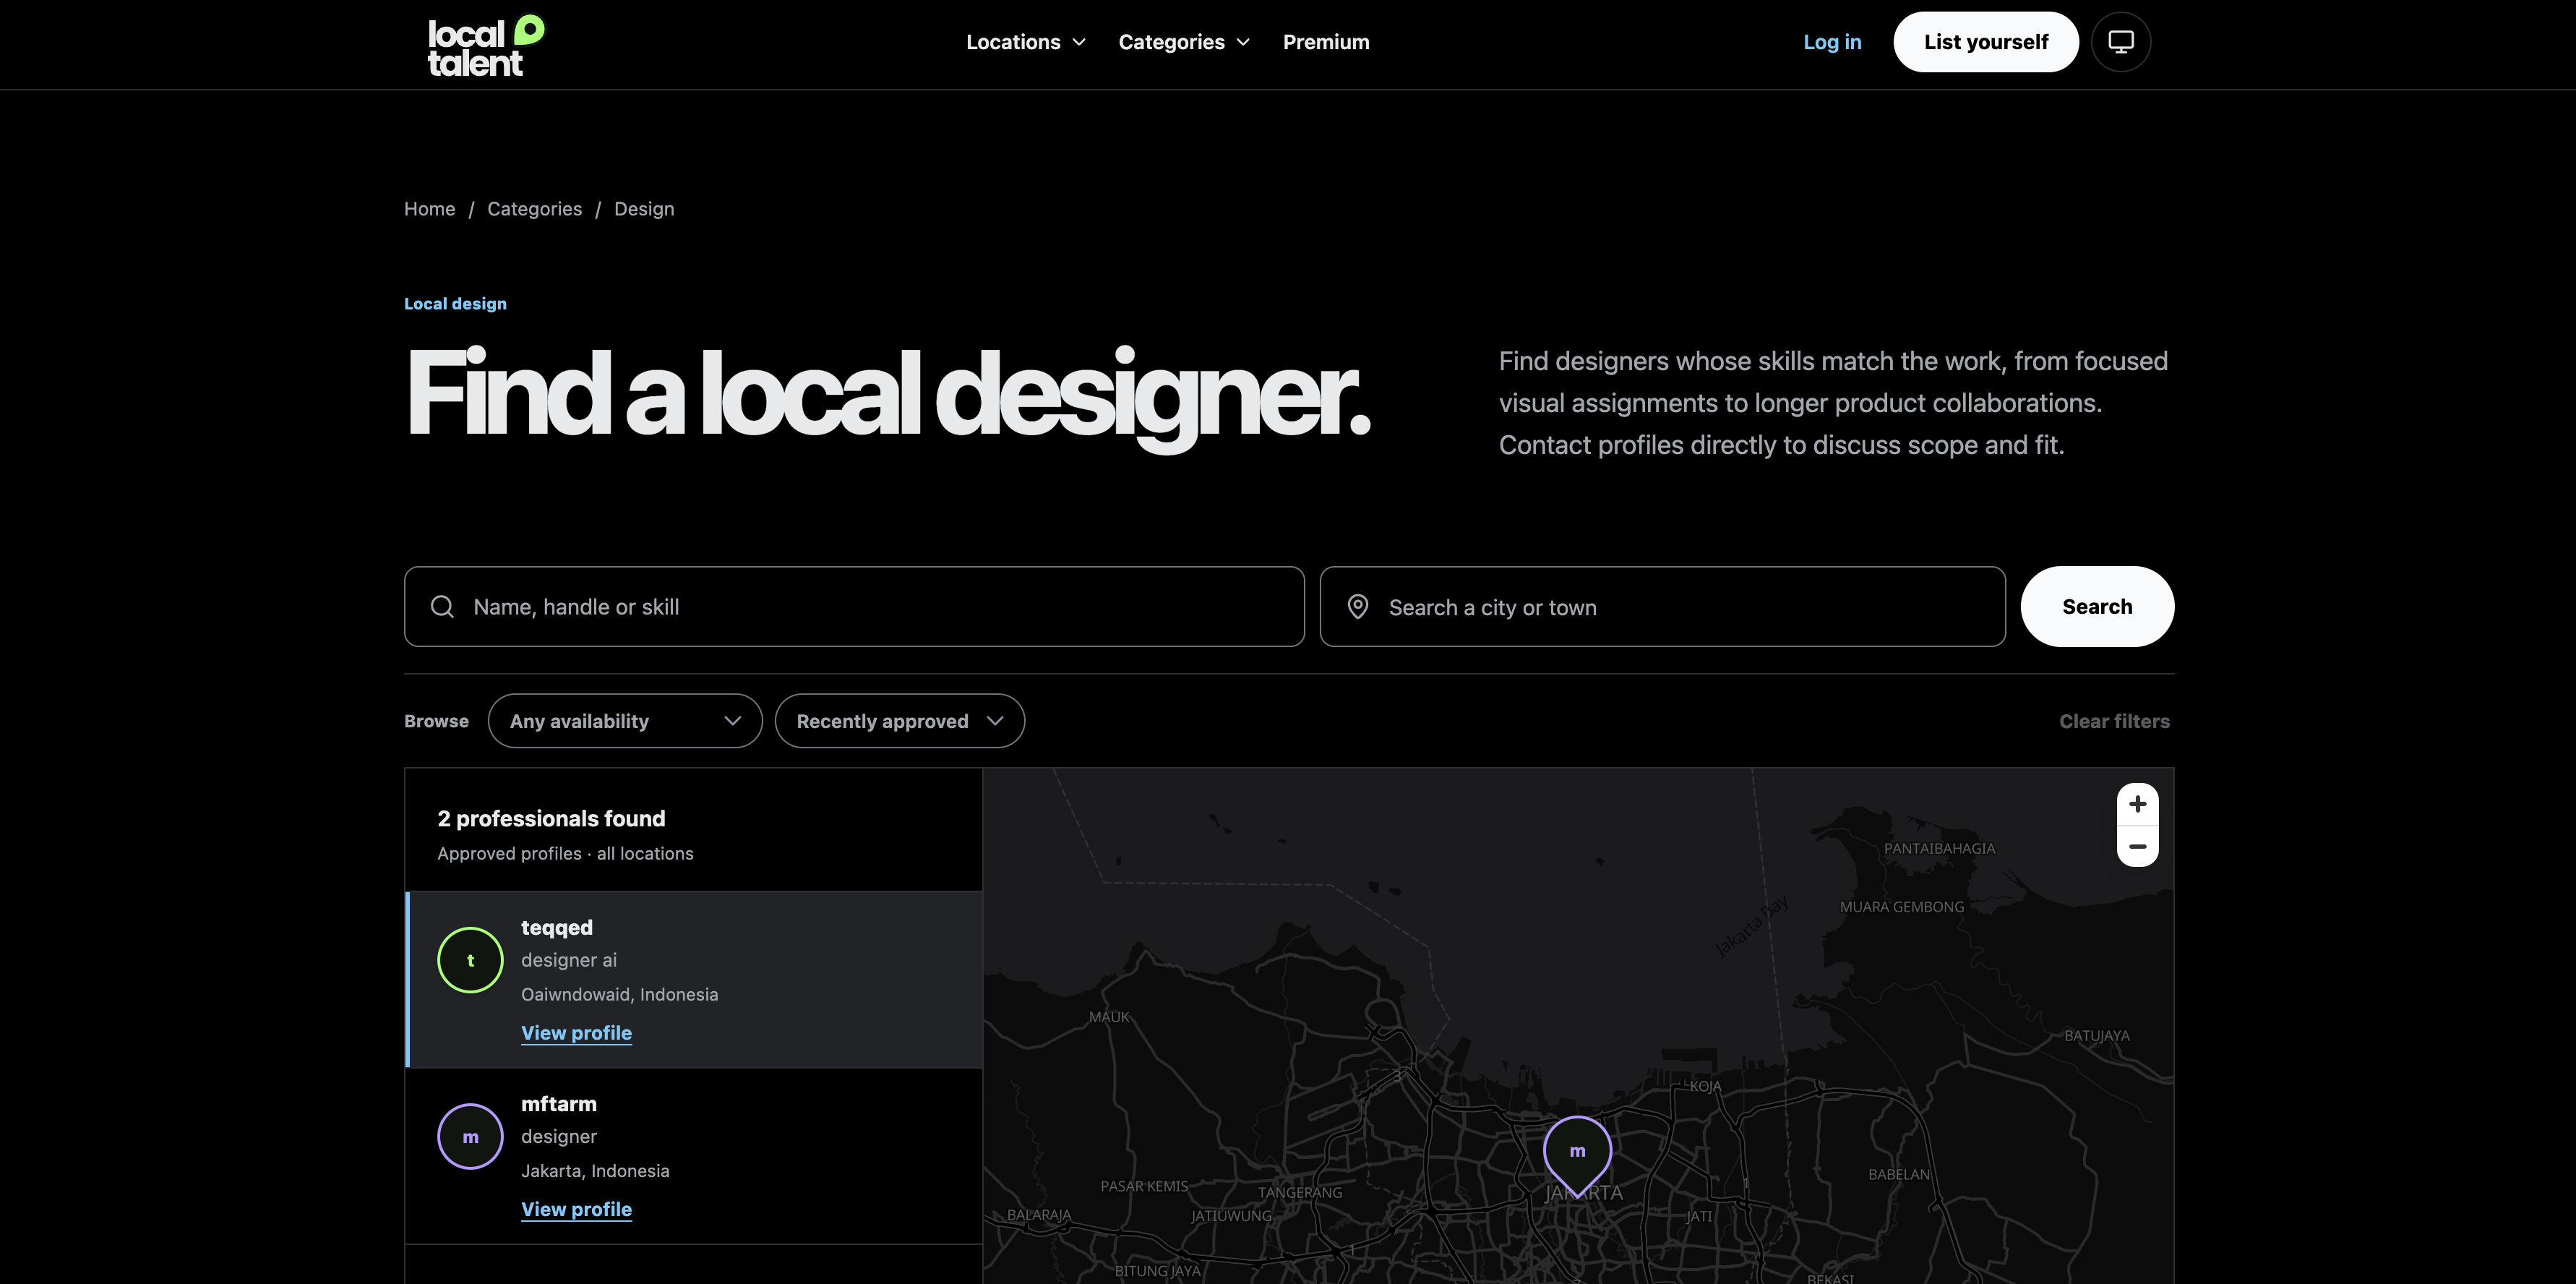The image size is (2576, 1284).
Task: View teqqed's profile
Action: click(x=576, y=1033)
